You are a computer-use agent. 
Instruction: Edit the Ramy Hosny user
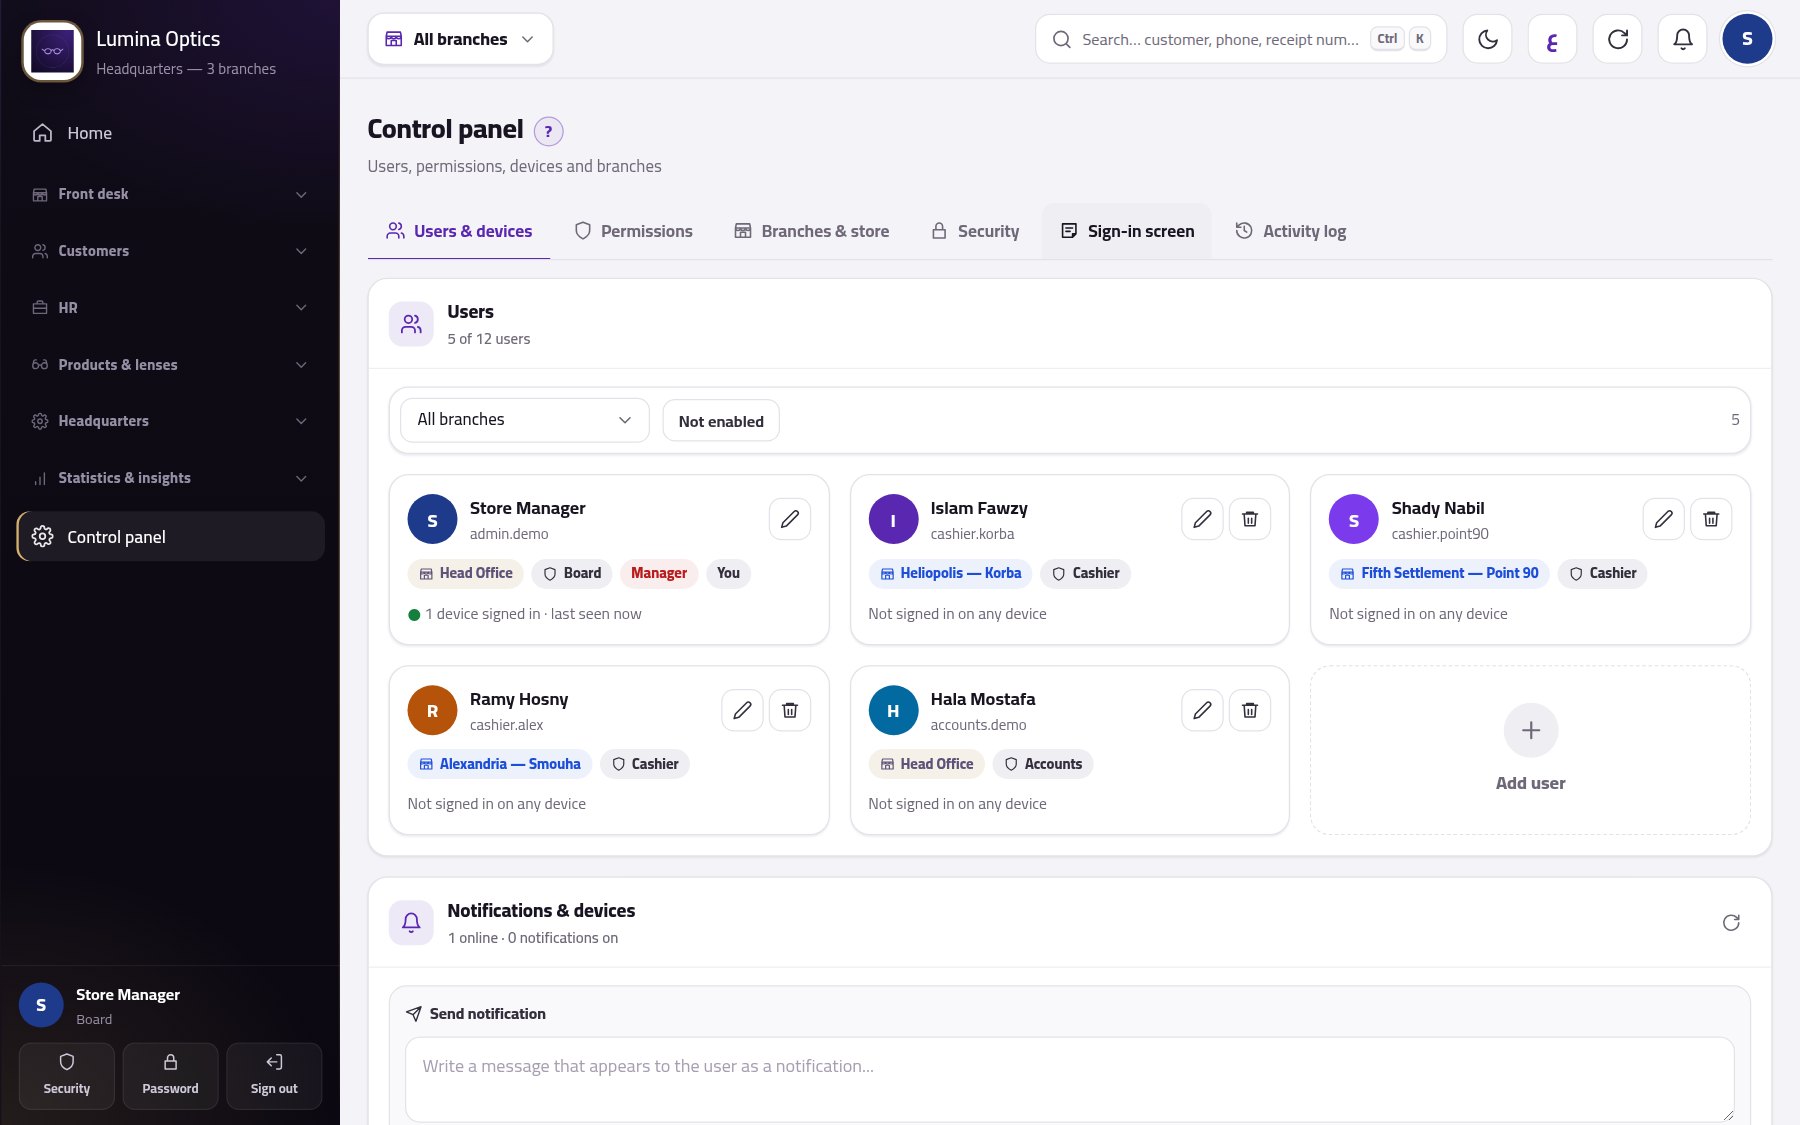tap(742, 710)
